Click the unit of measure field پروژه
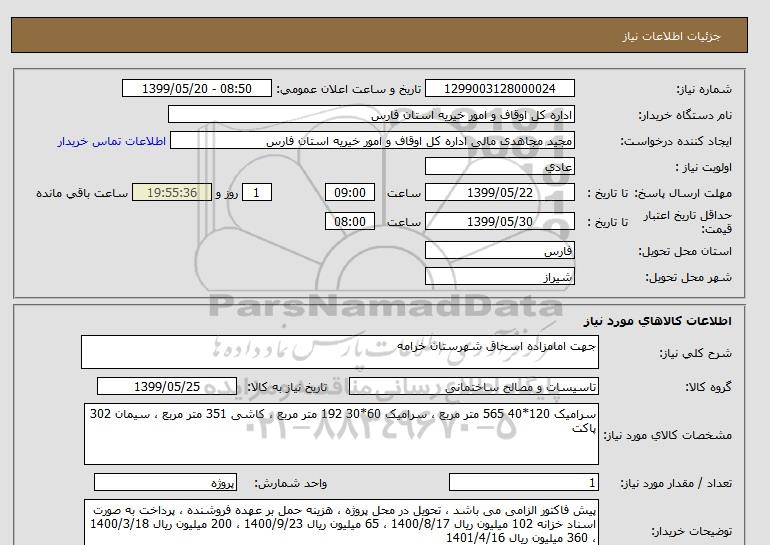 coord(165,483)
